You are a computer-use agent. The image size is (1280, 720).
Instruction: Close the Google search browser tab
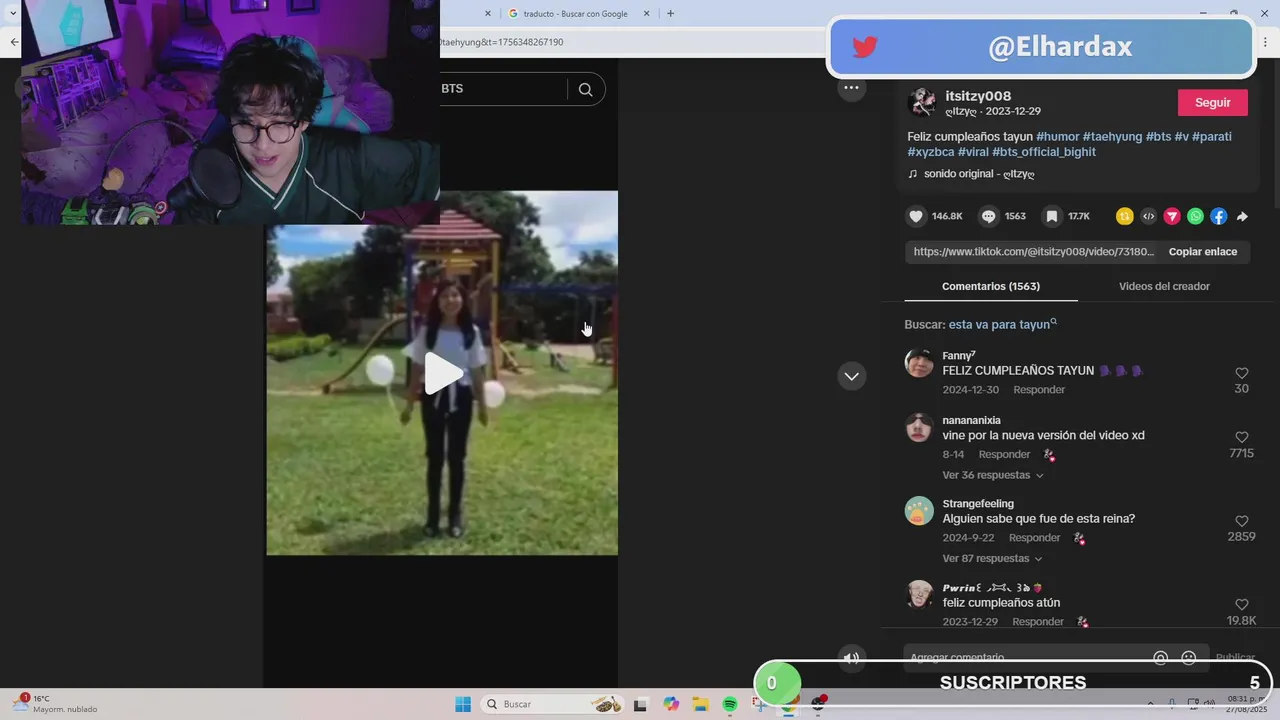[646, 14]
